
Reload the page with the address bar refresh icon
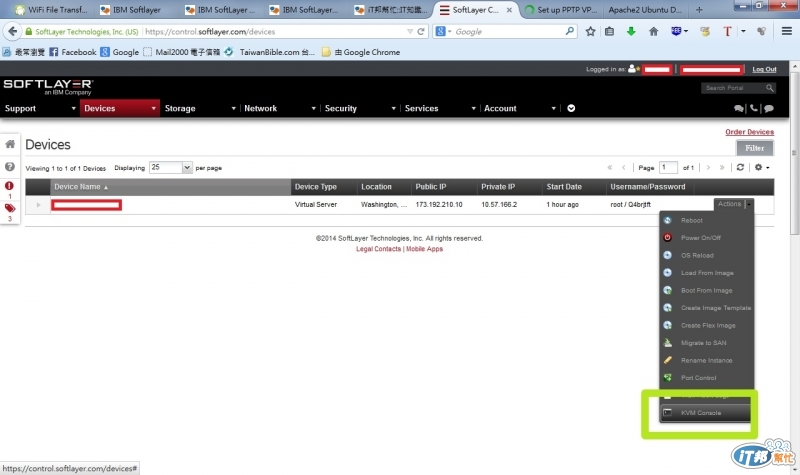(421, 32)
